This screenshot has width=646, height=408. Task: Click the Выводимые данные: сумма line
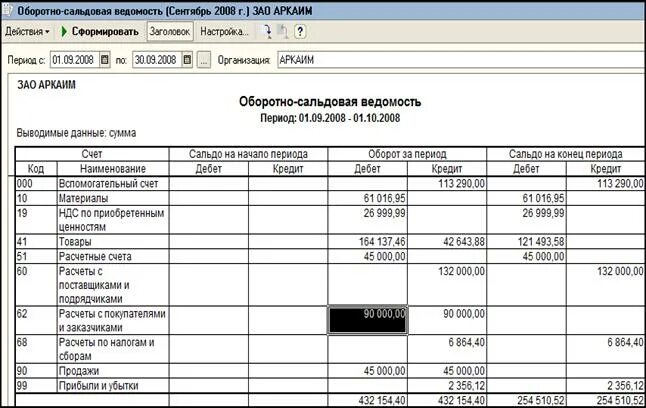(76, 133)
